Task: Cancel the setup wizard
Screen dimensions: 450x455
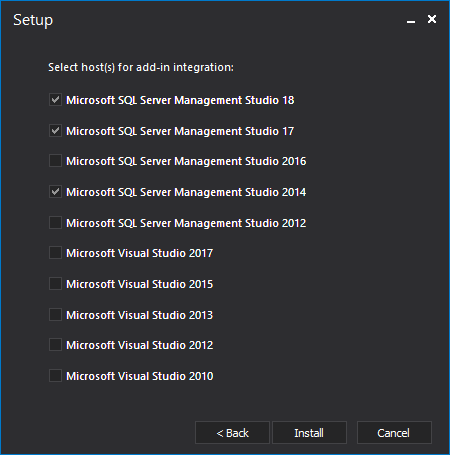Action: click(x=394, y=433)
